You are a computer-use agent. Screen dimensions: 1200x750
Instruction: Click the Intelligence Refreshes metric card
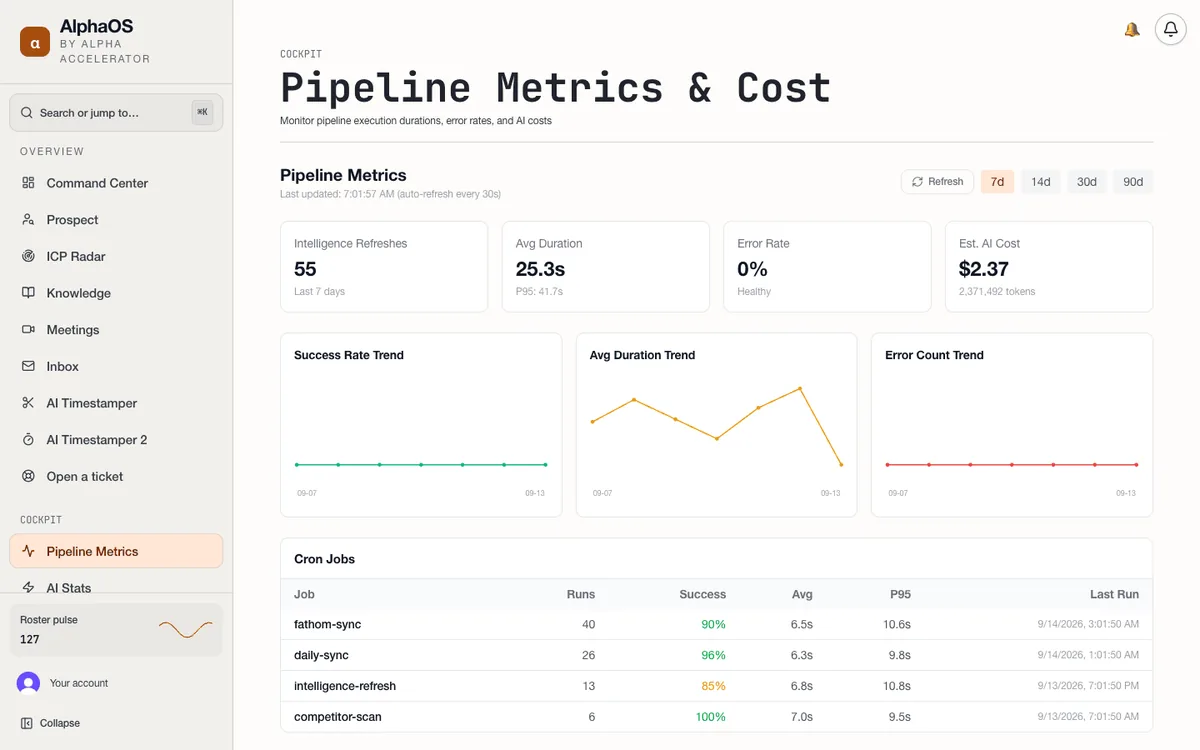pos(384,267)
